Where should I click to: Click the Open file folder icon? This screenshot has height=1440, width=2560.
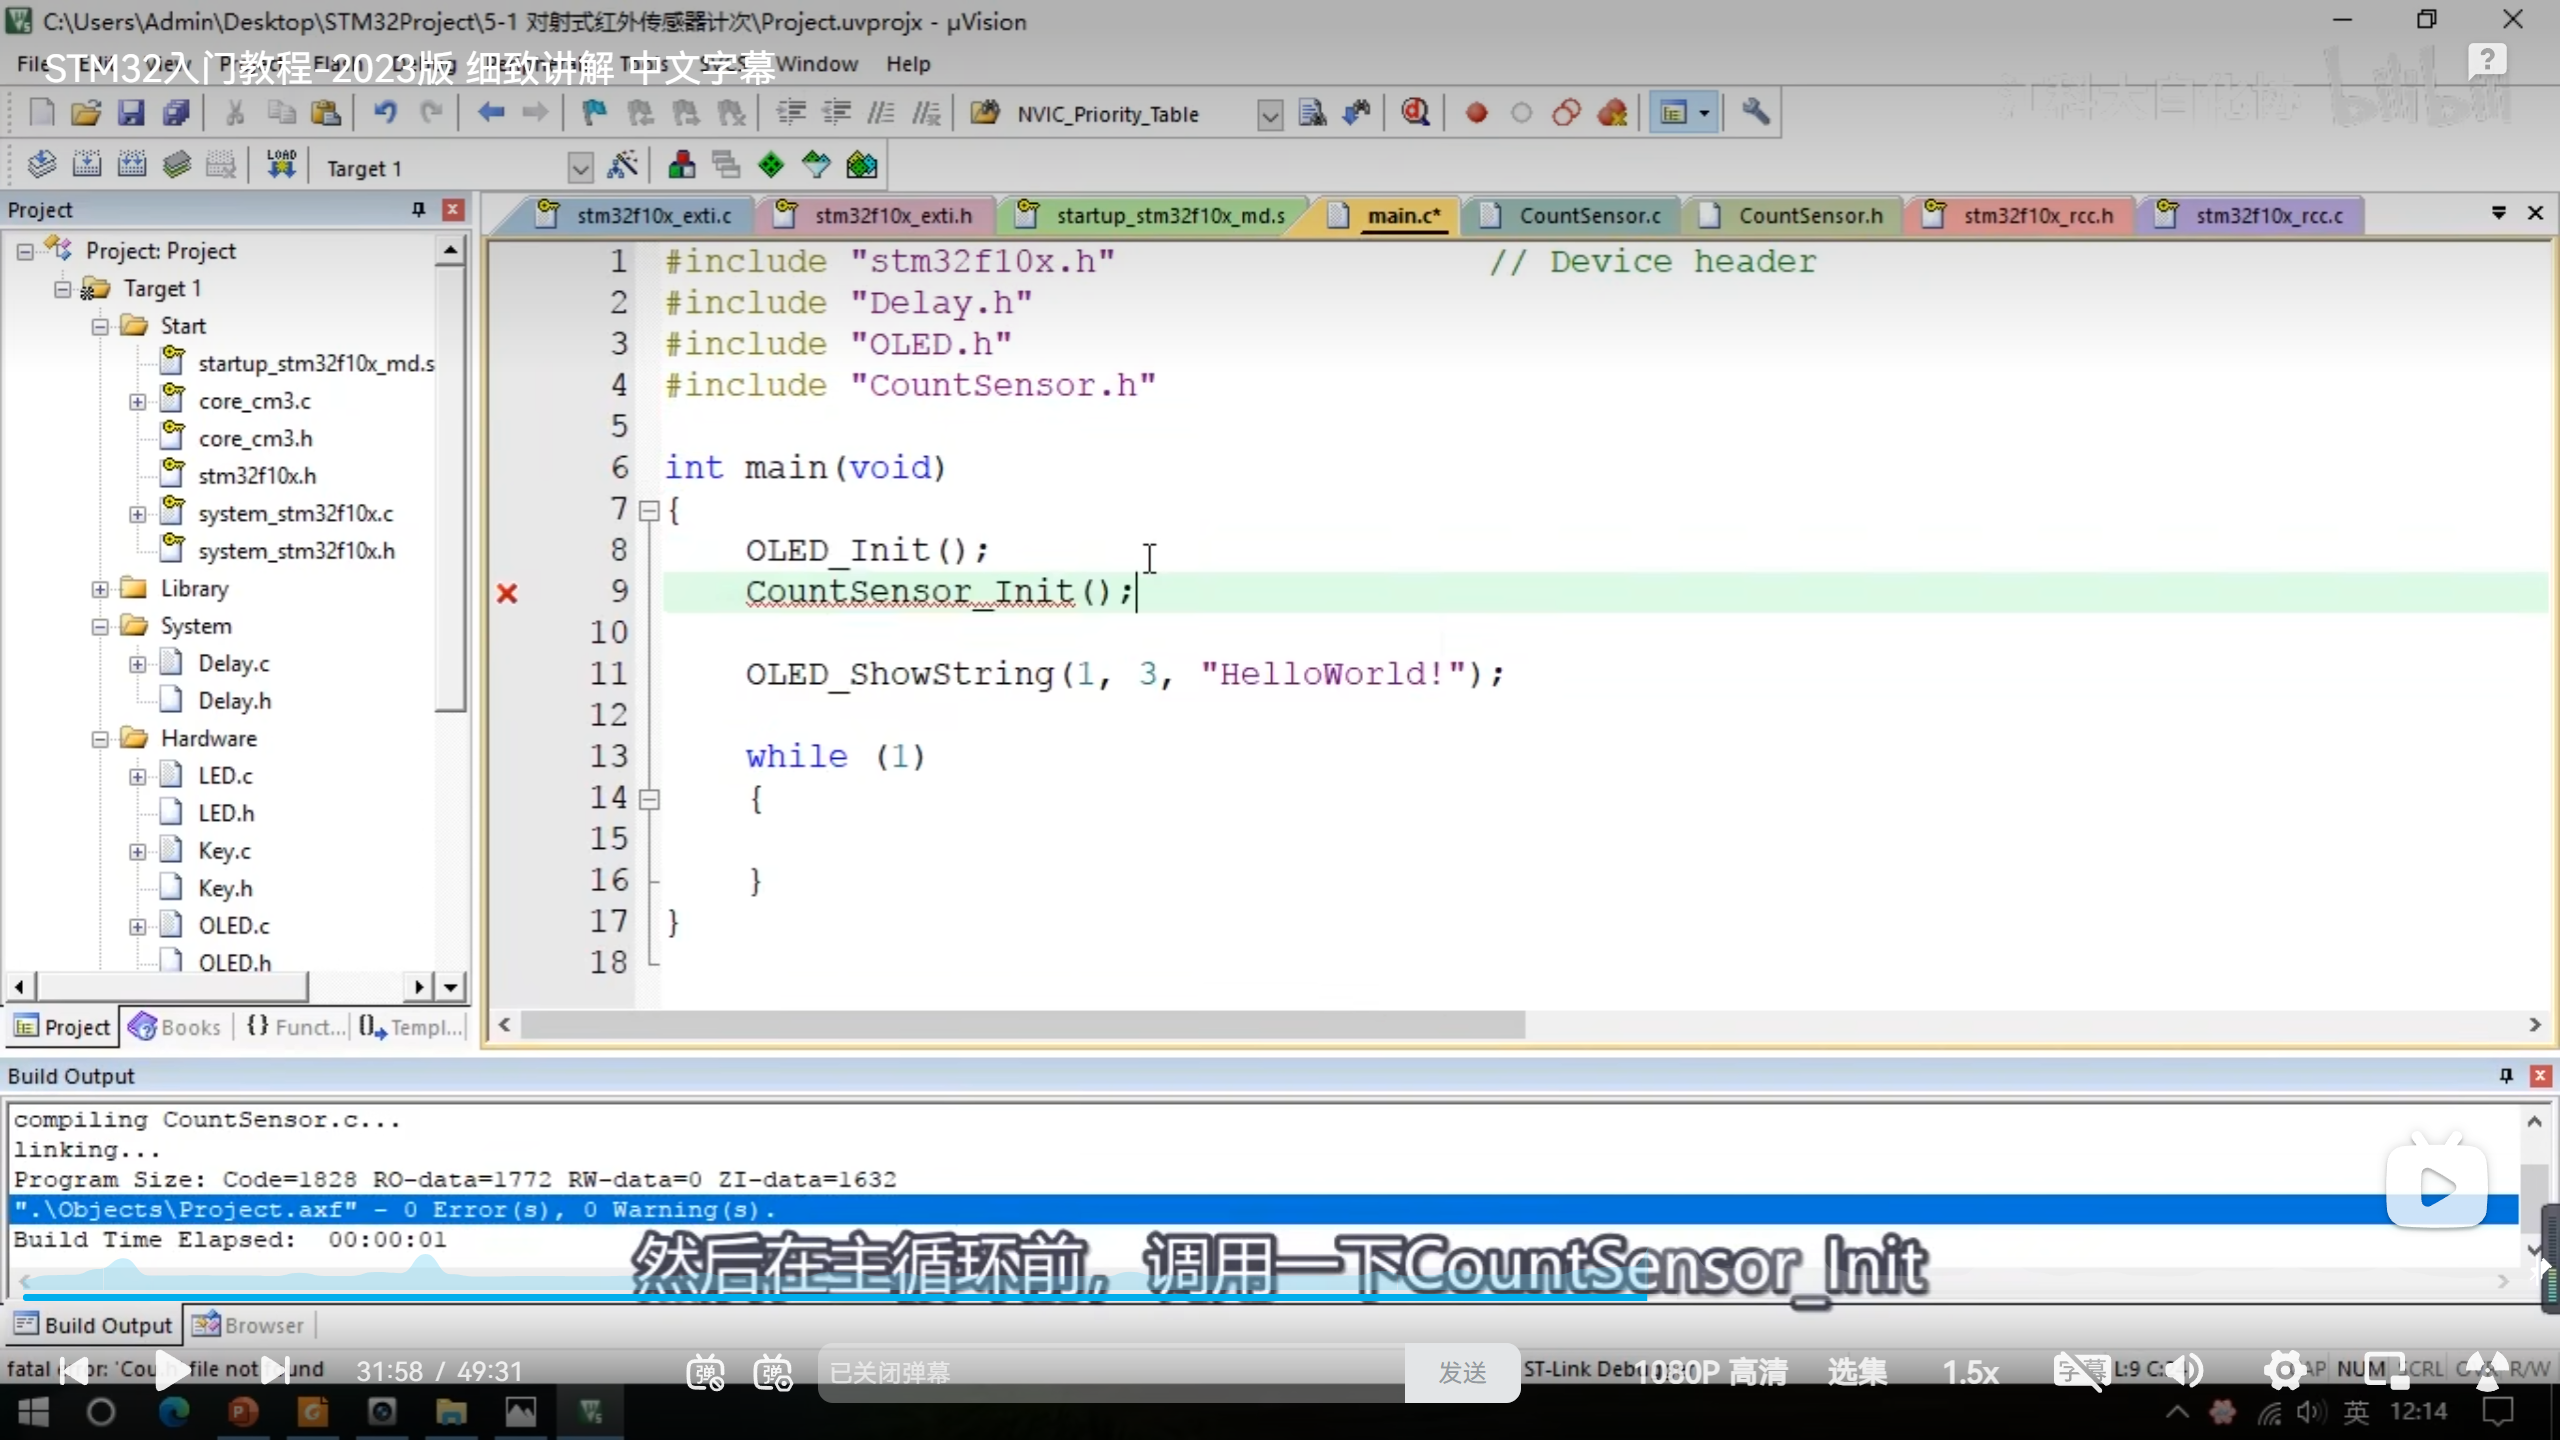tap(86, 113)
